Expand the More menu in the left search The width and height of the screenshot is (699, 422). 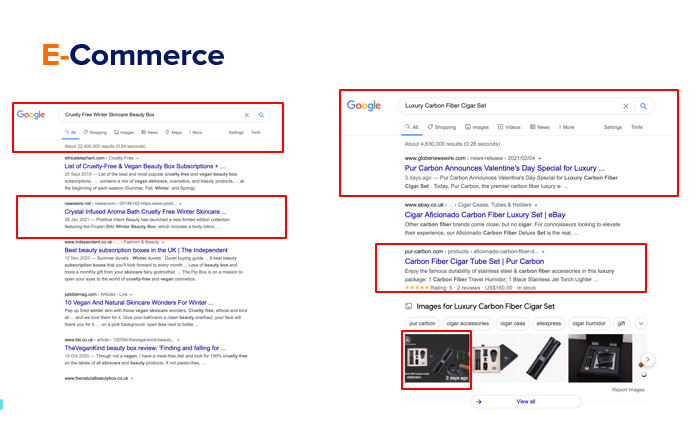pos(196,132)
